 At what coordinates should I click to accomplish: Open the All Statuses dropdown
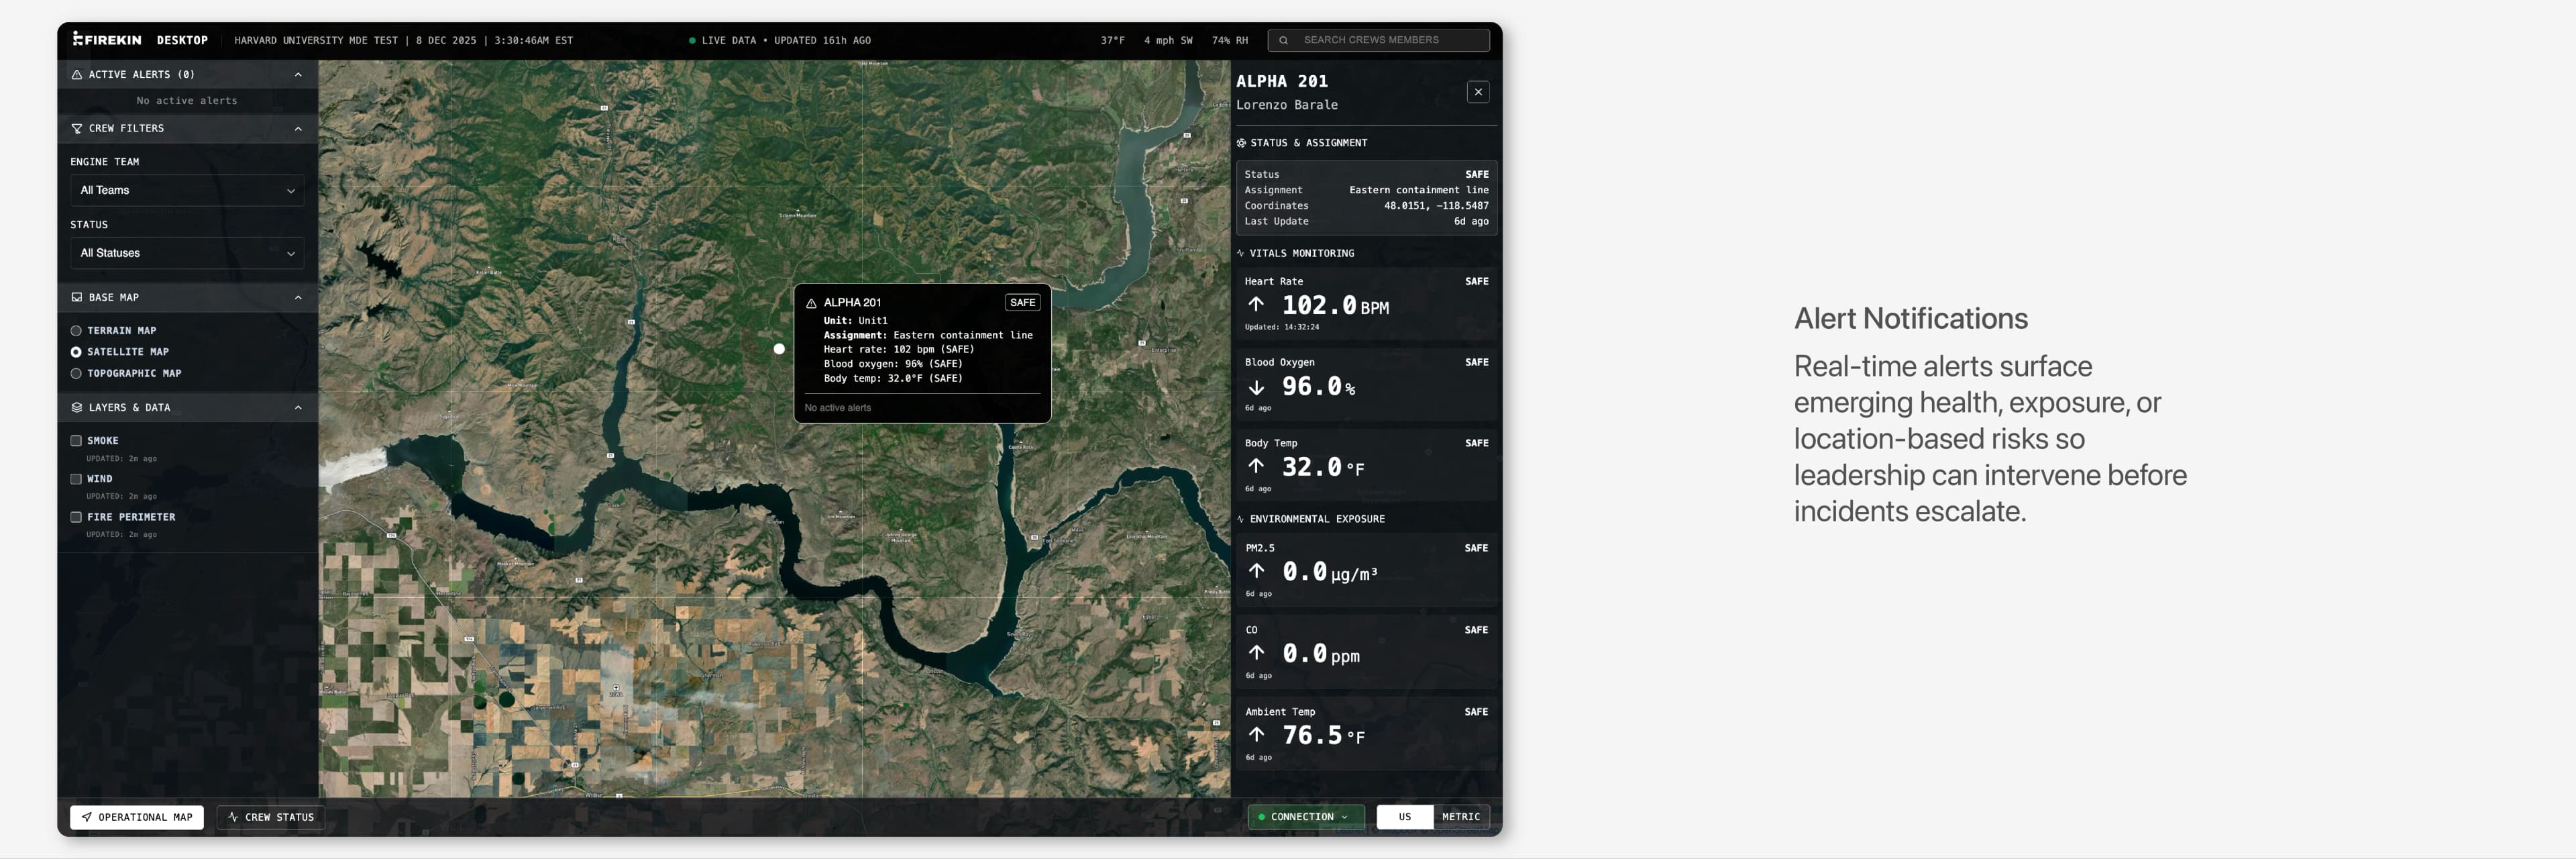pyautogui.click(x=187, y=253)
